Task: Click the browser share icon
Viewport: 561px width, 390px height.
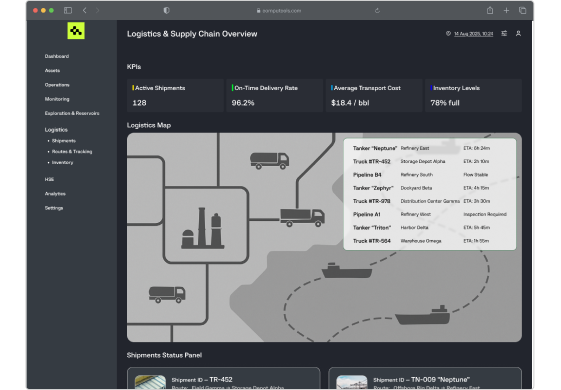Action: click(490, 10)
